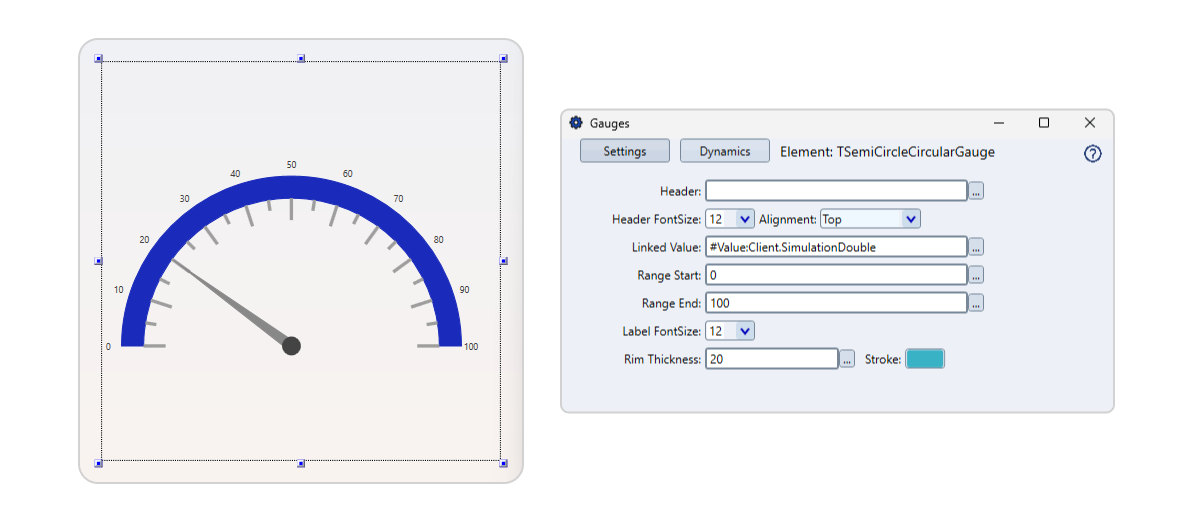Open browse button next to Header field
Screen dimensions: 1193x522
(976, 191)
